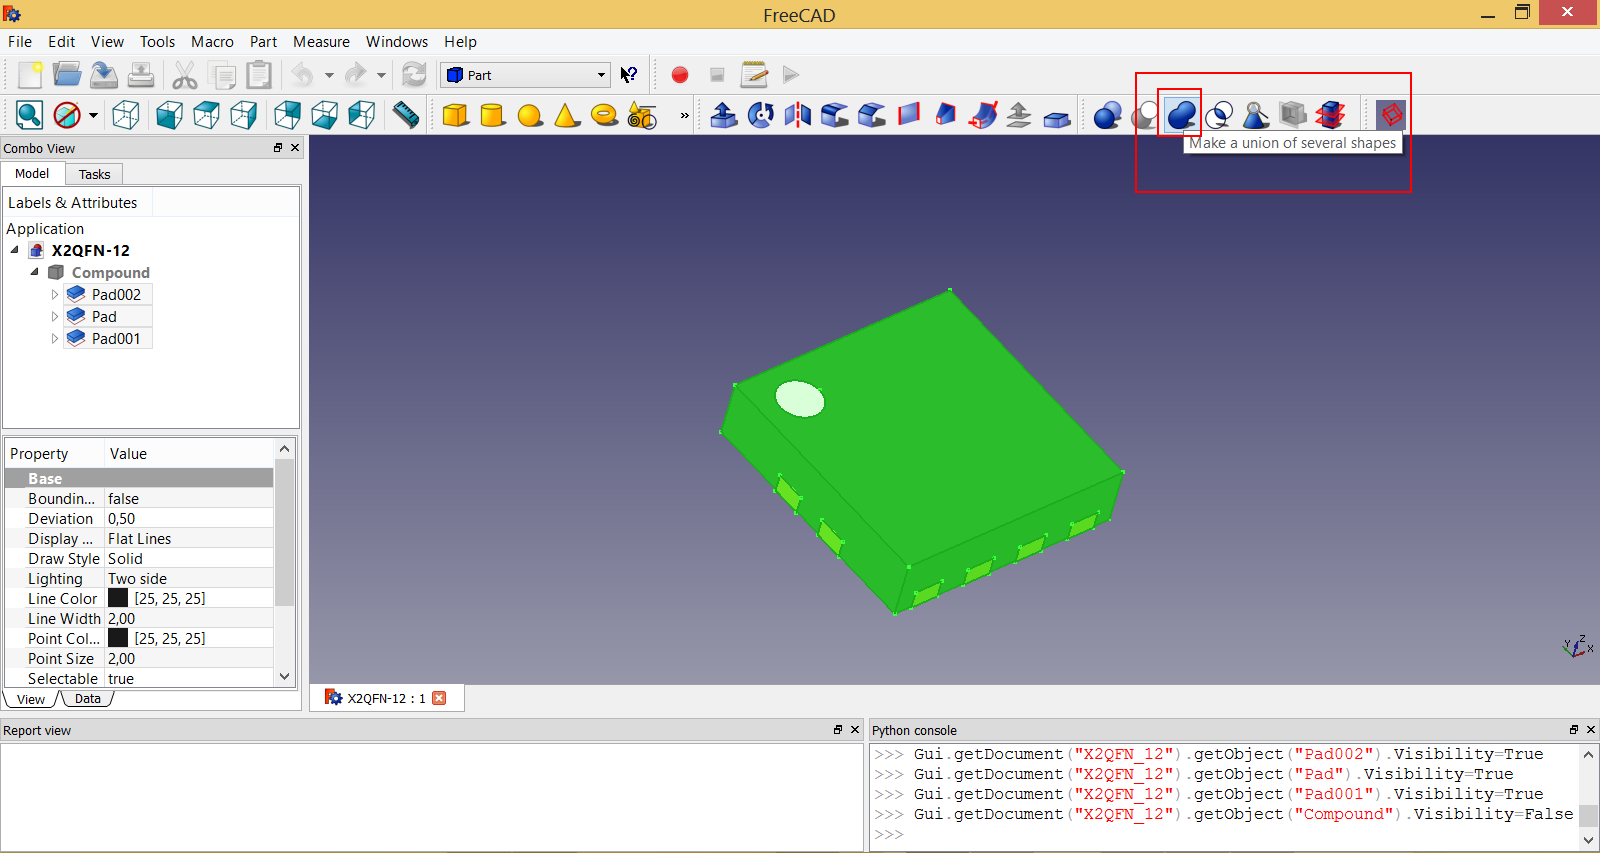Expand the Pad002 tree item

pos(55,295)
